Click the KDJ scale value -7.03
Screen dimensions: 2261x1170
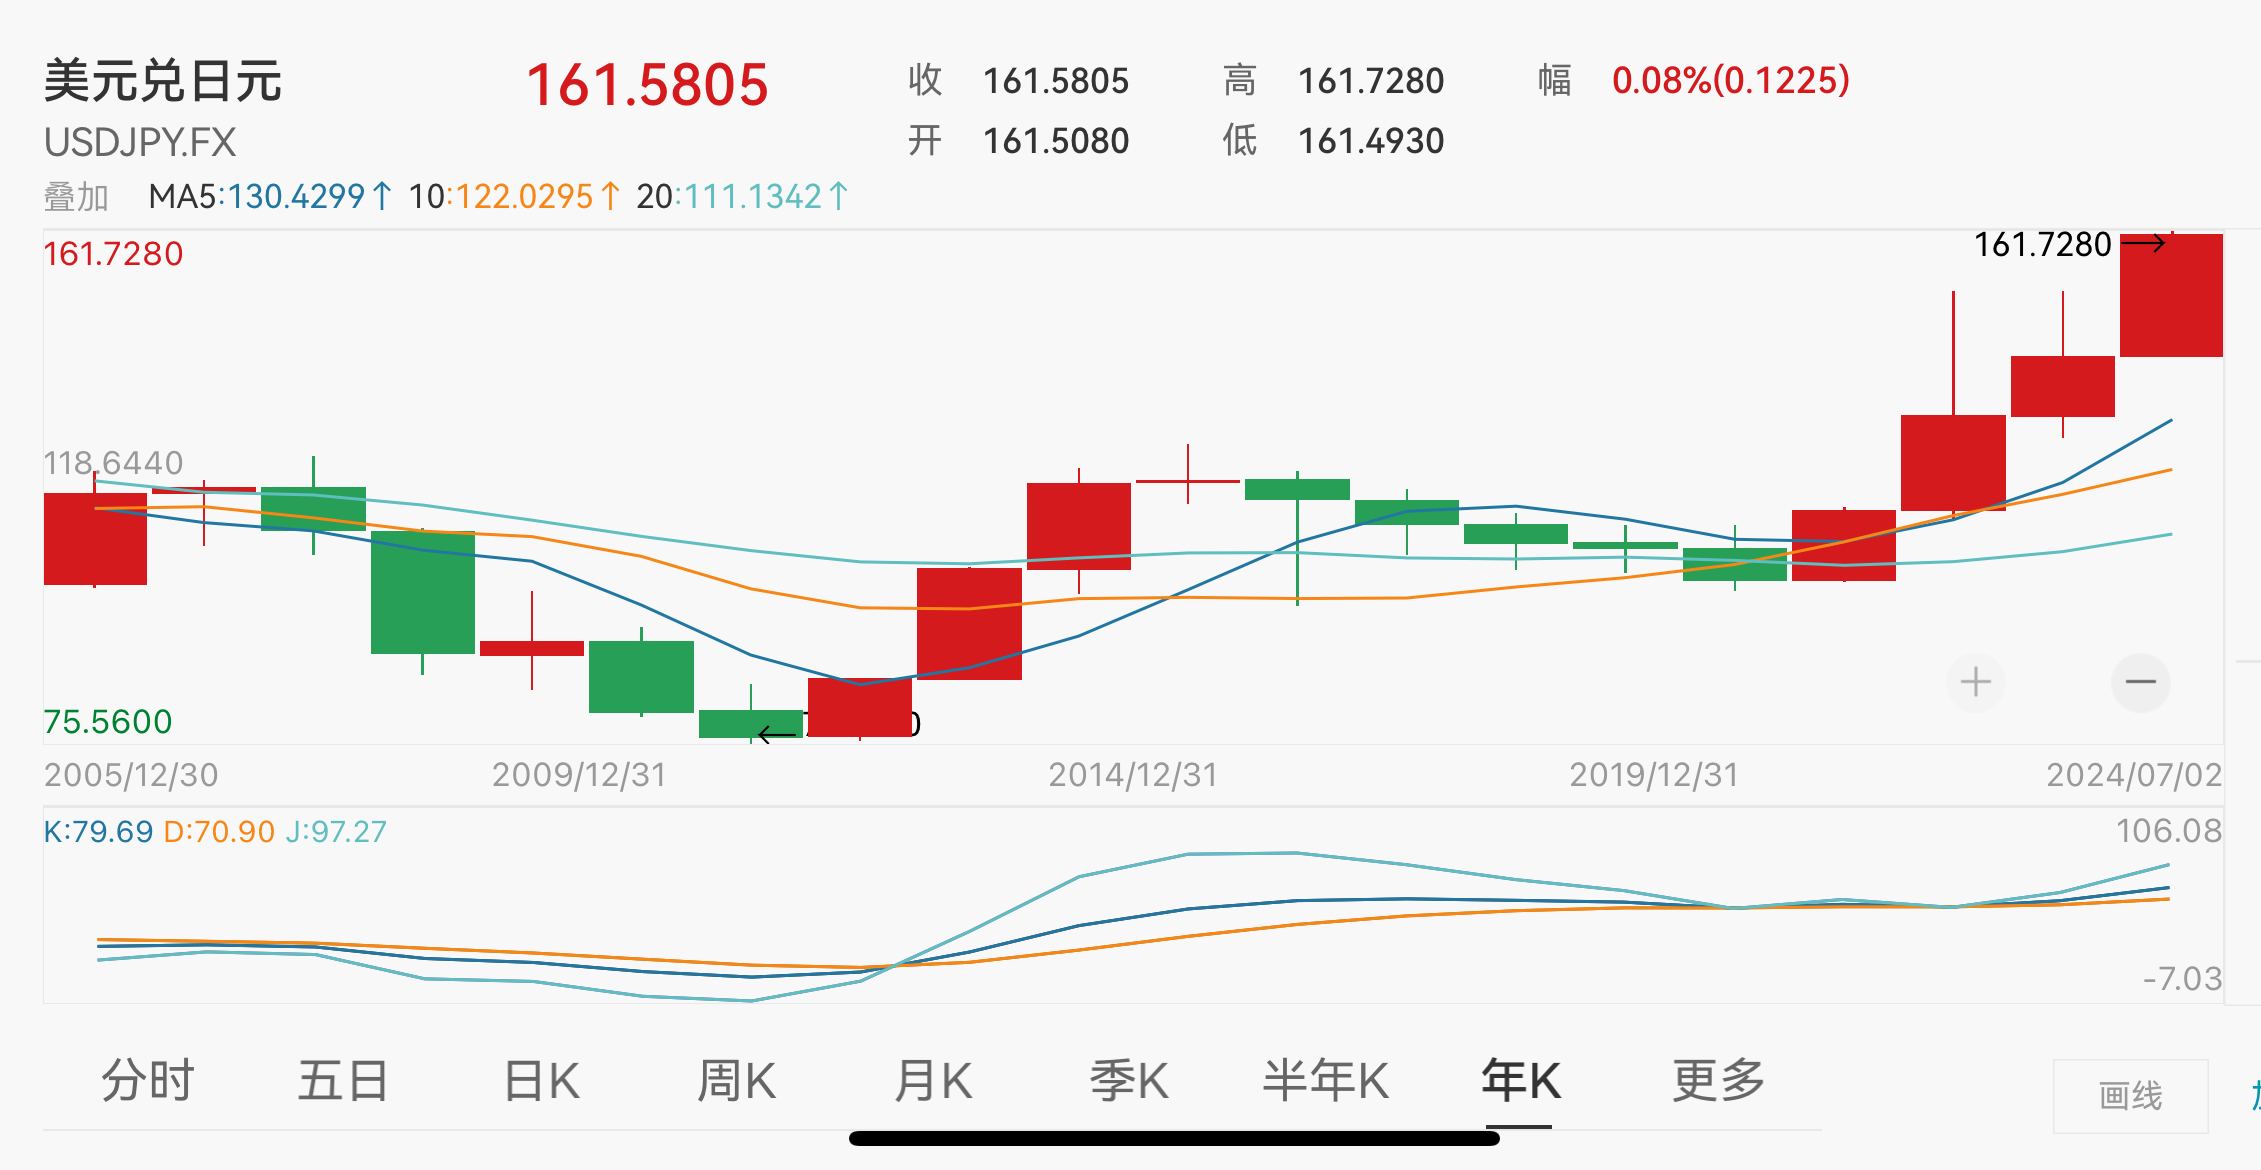(2182, 979)
